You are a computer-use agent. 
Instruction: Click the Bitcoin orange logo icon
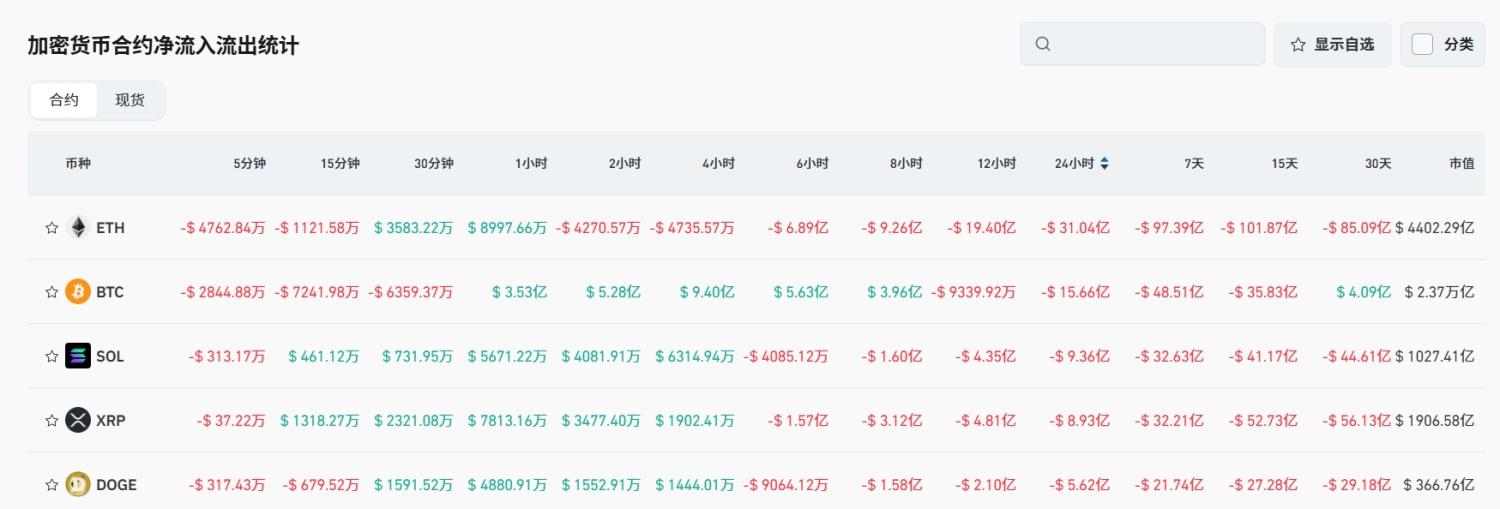coord(78,292)
